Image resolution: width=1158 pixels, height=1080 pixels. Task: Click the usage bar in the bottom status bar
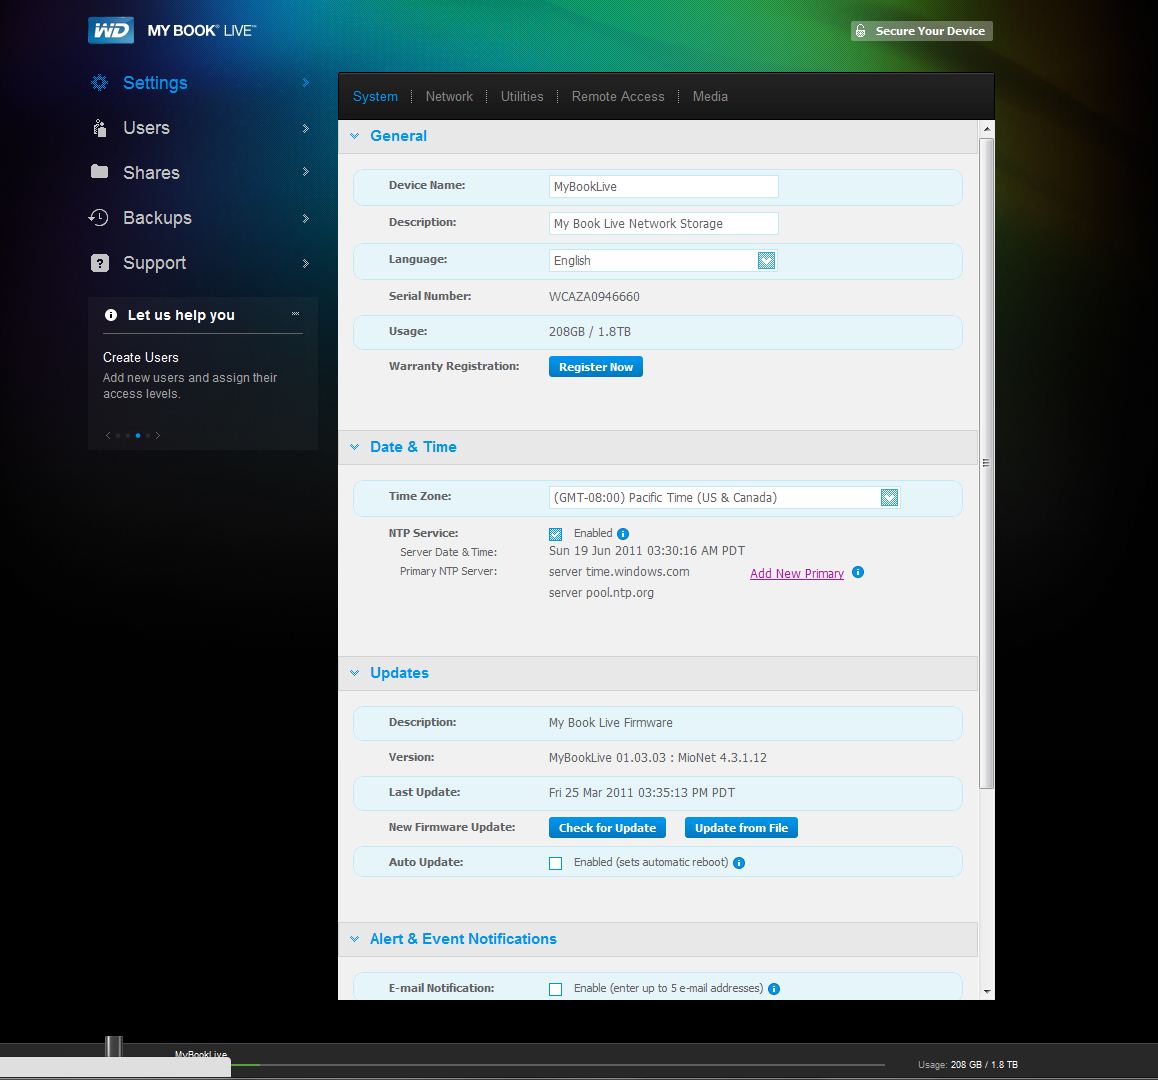558,1064
